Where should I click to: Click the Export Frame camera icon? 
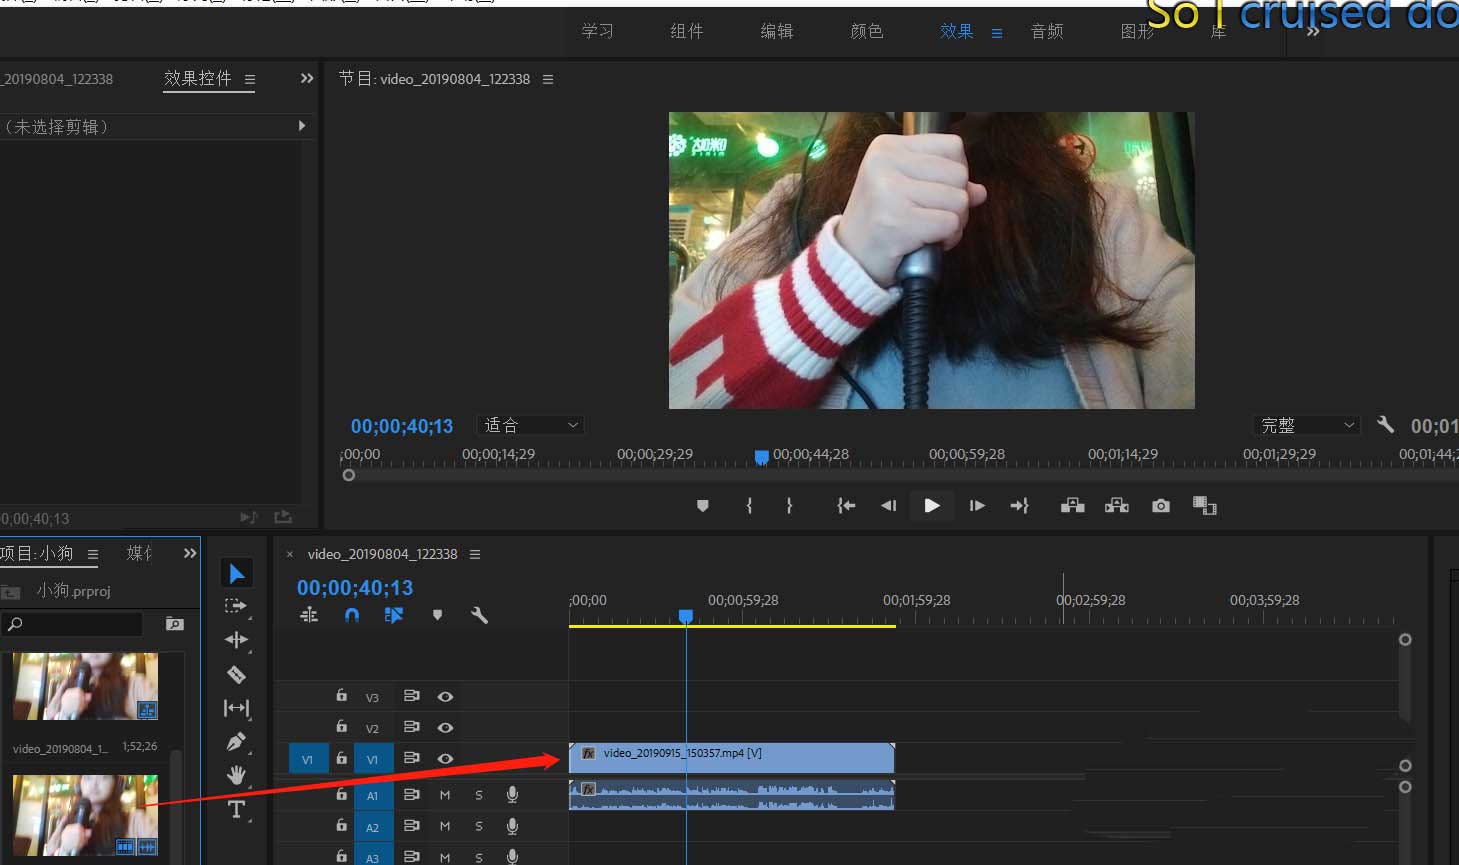click(x=1160, y=506)
